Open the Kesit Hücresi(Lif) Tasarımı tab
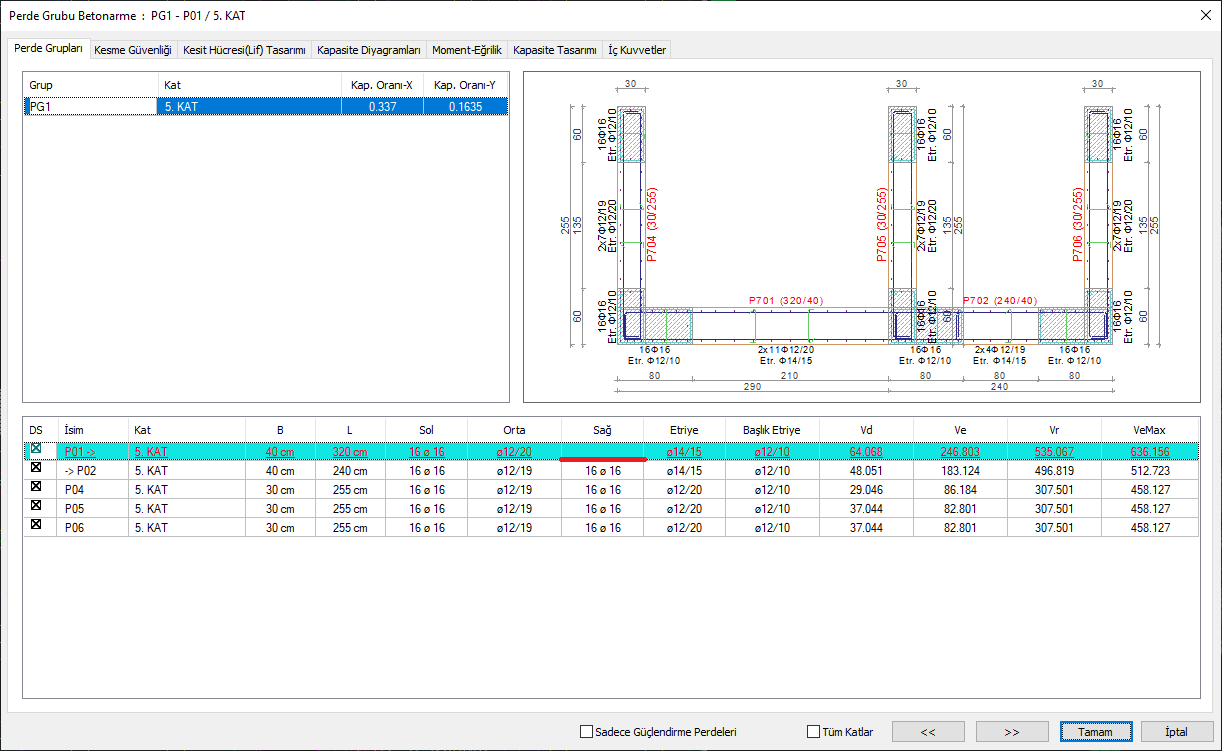Image resolution: width=1222 pixels, height=751 pixels. 244,50
